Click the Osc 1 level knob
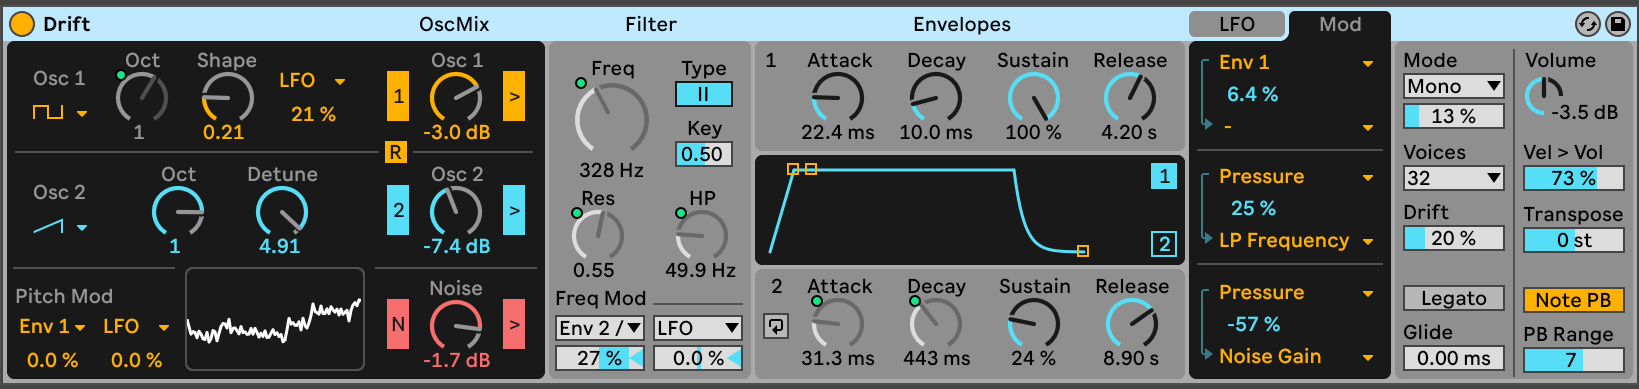This screenshot has width=1639, height=389. pyautogui.click(x=455, y=97)
